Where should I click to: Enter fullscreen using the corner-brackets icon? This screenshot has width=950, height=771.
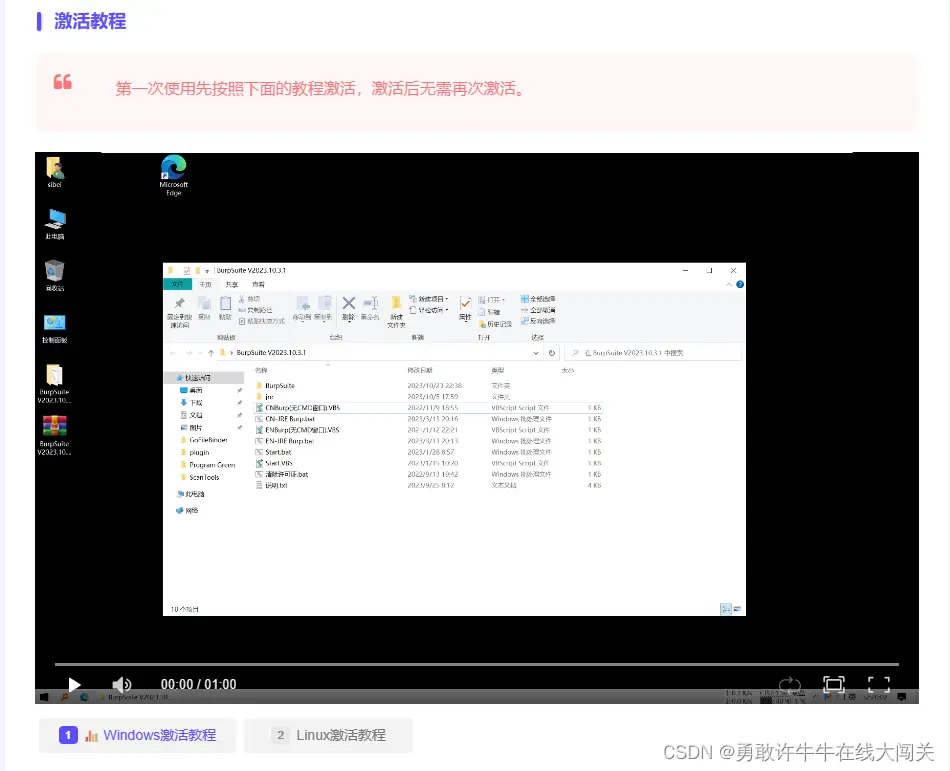[879, 684]
